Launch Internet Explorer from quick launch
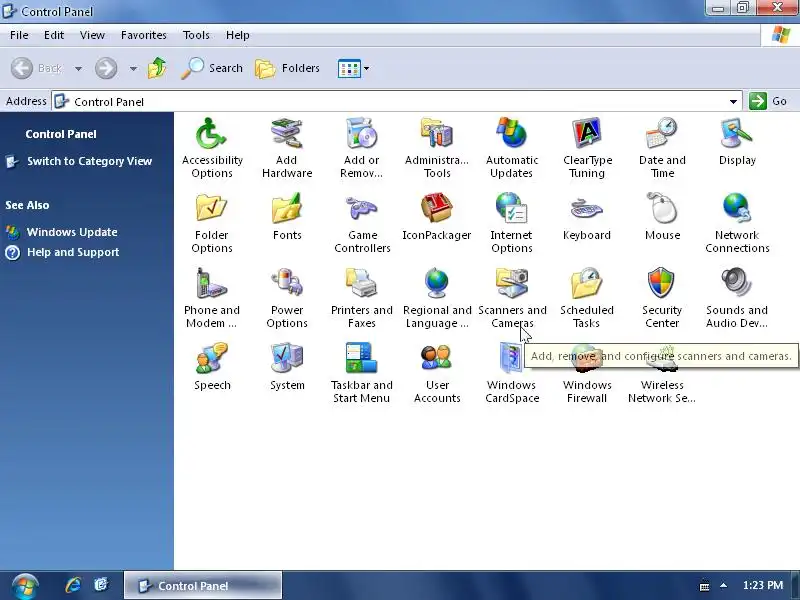800x600 pixels. point(73,585)
